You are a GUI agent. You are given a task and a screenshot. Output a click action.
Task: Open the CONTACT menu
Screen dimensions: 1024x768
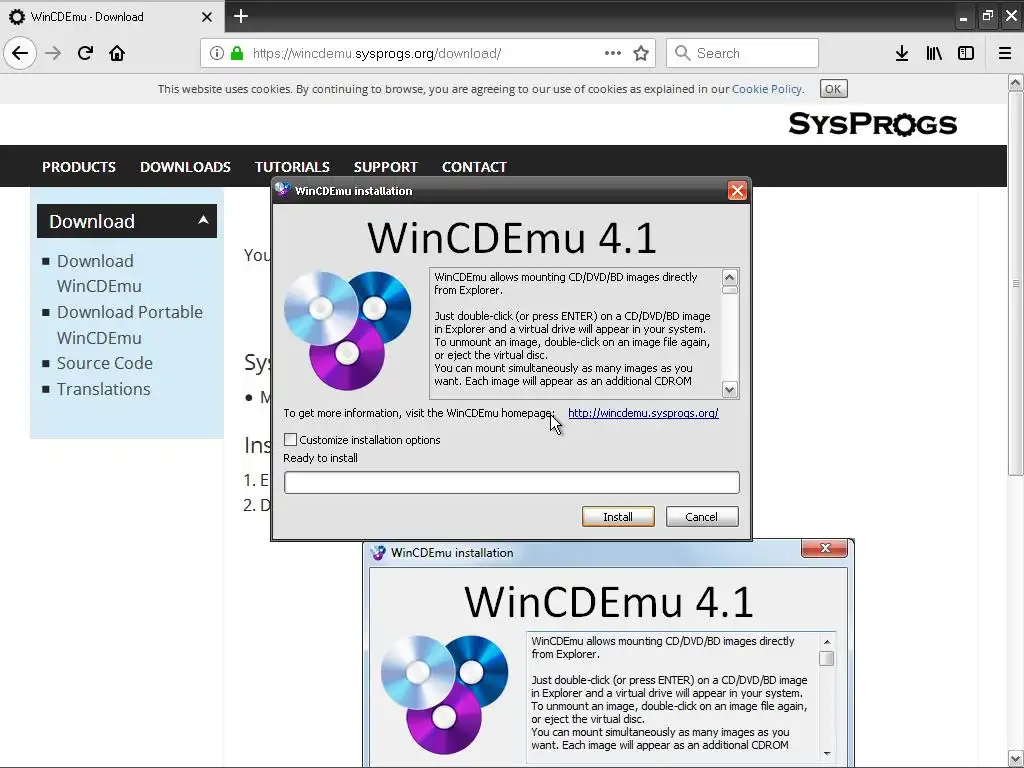(474, 167)
